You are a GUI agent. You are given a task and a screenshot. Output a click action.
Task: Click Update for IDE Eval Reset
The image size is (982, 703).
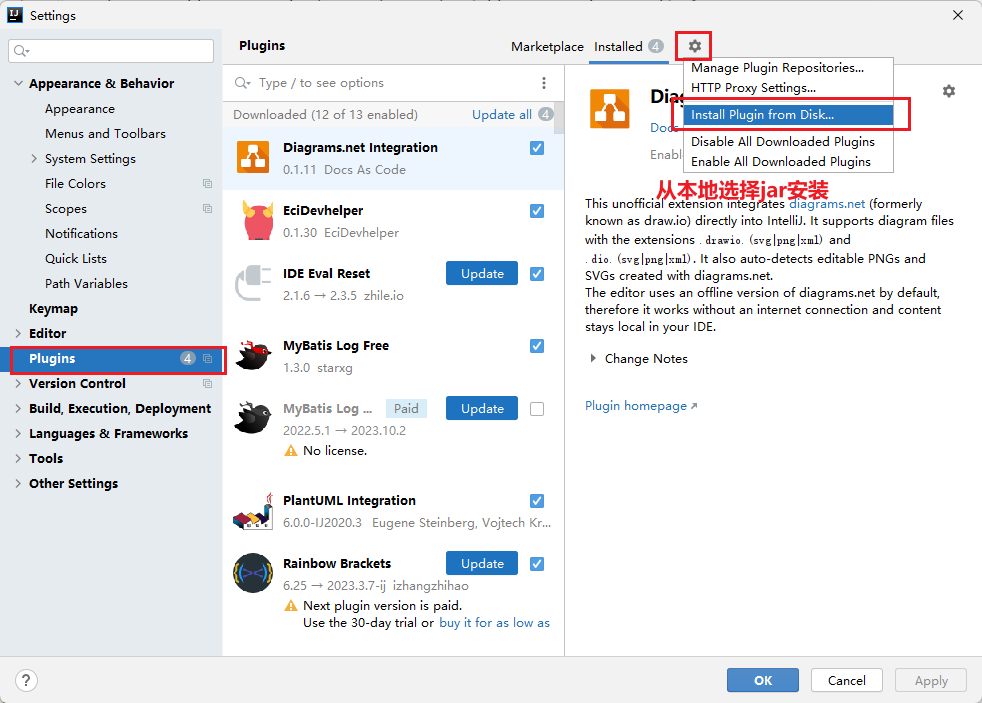pyautogui.click(x=482, y=274)
